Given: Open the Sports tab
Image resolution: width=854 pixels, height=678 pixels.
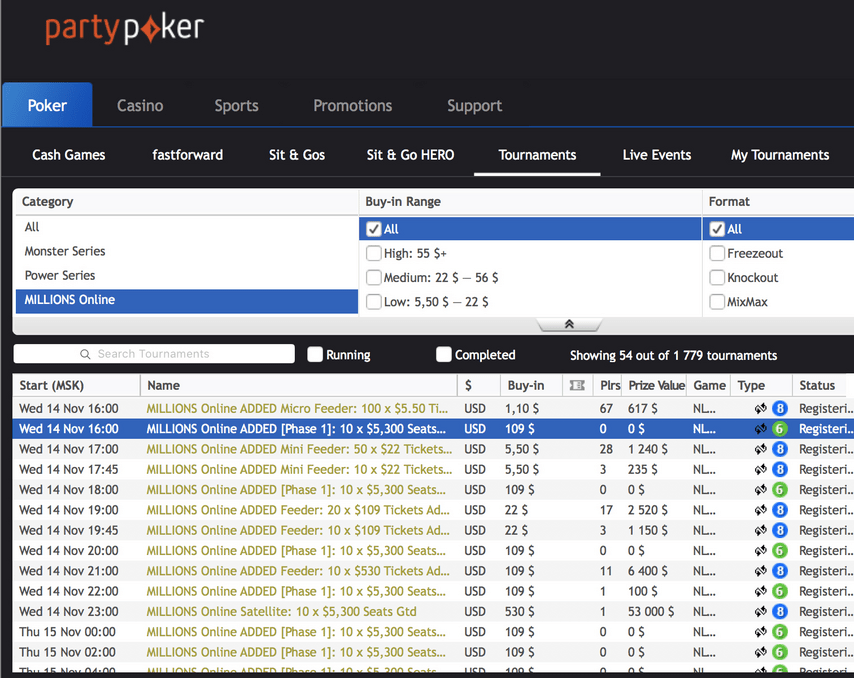Looking at the screenshot, I should (x=236, y=106).
